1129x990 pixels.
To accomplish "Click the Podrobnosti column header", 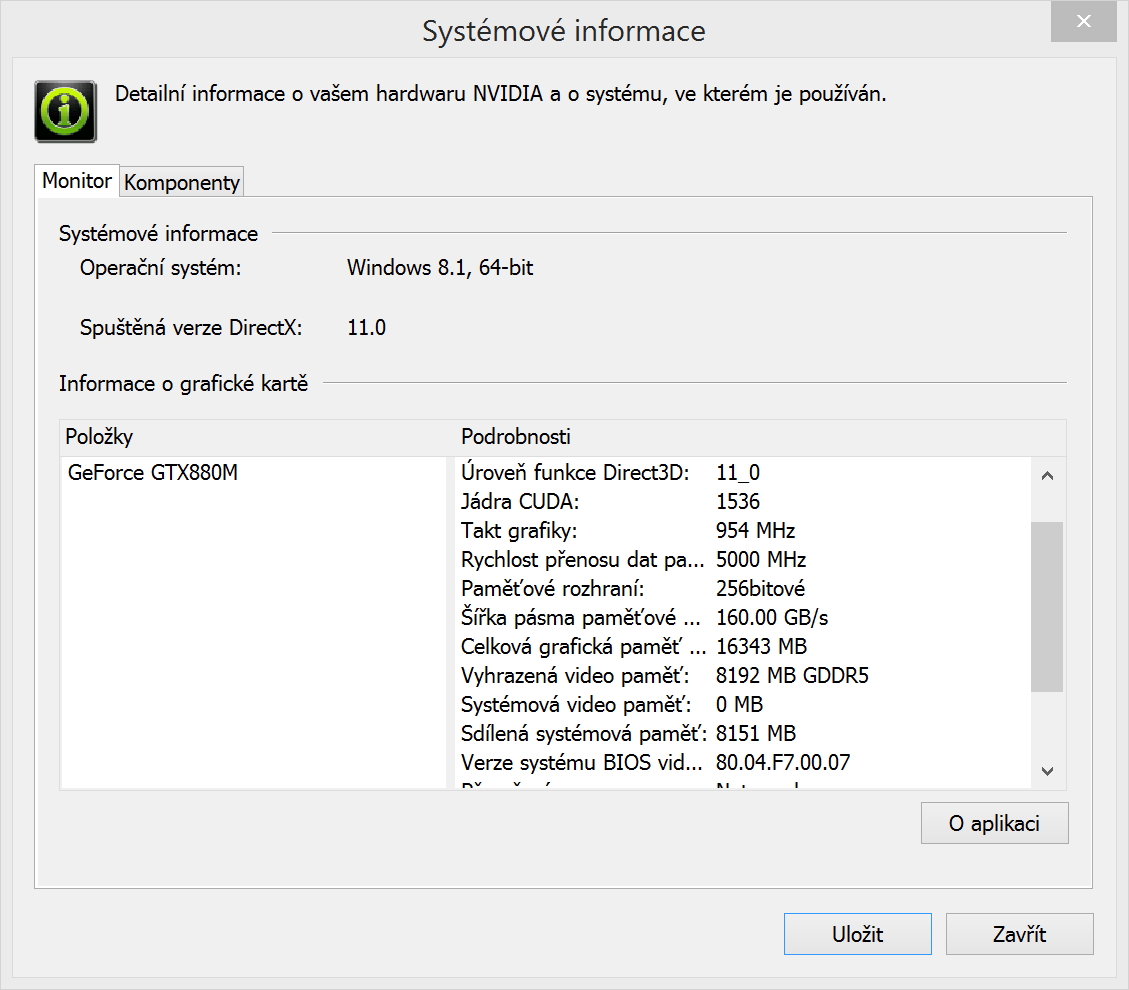I will point(516,437).
